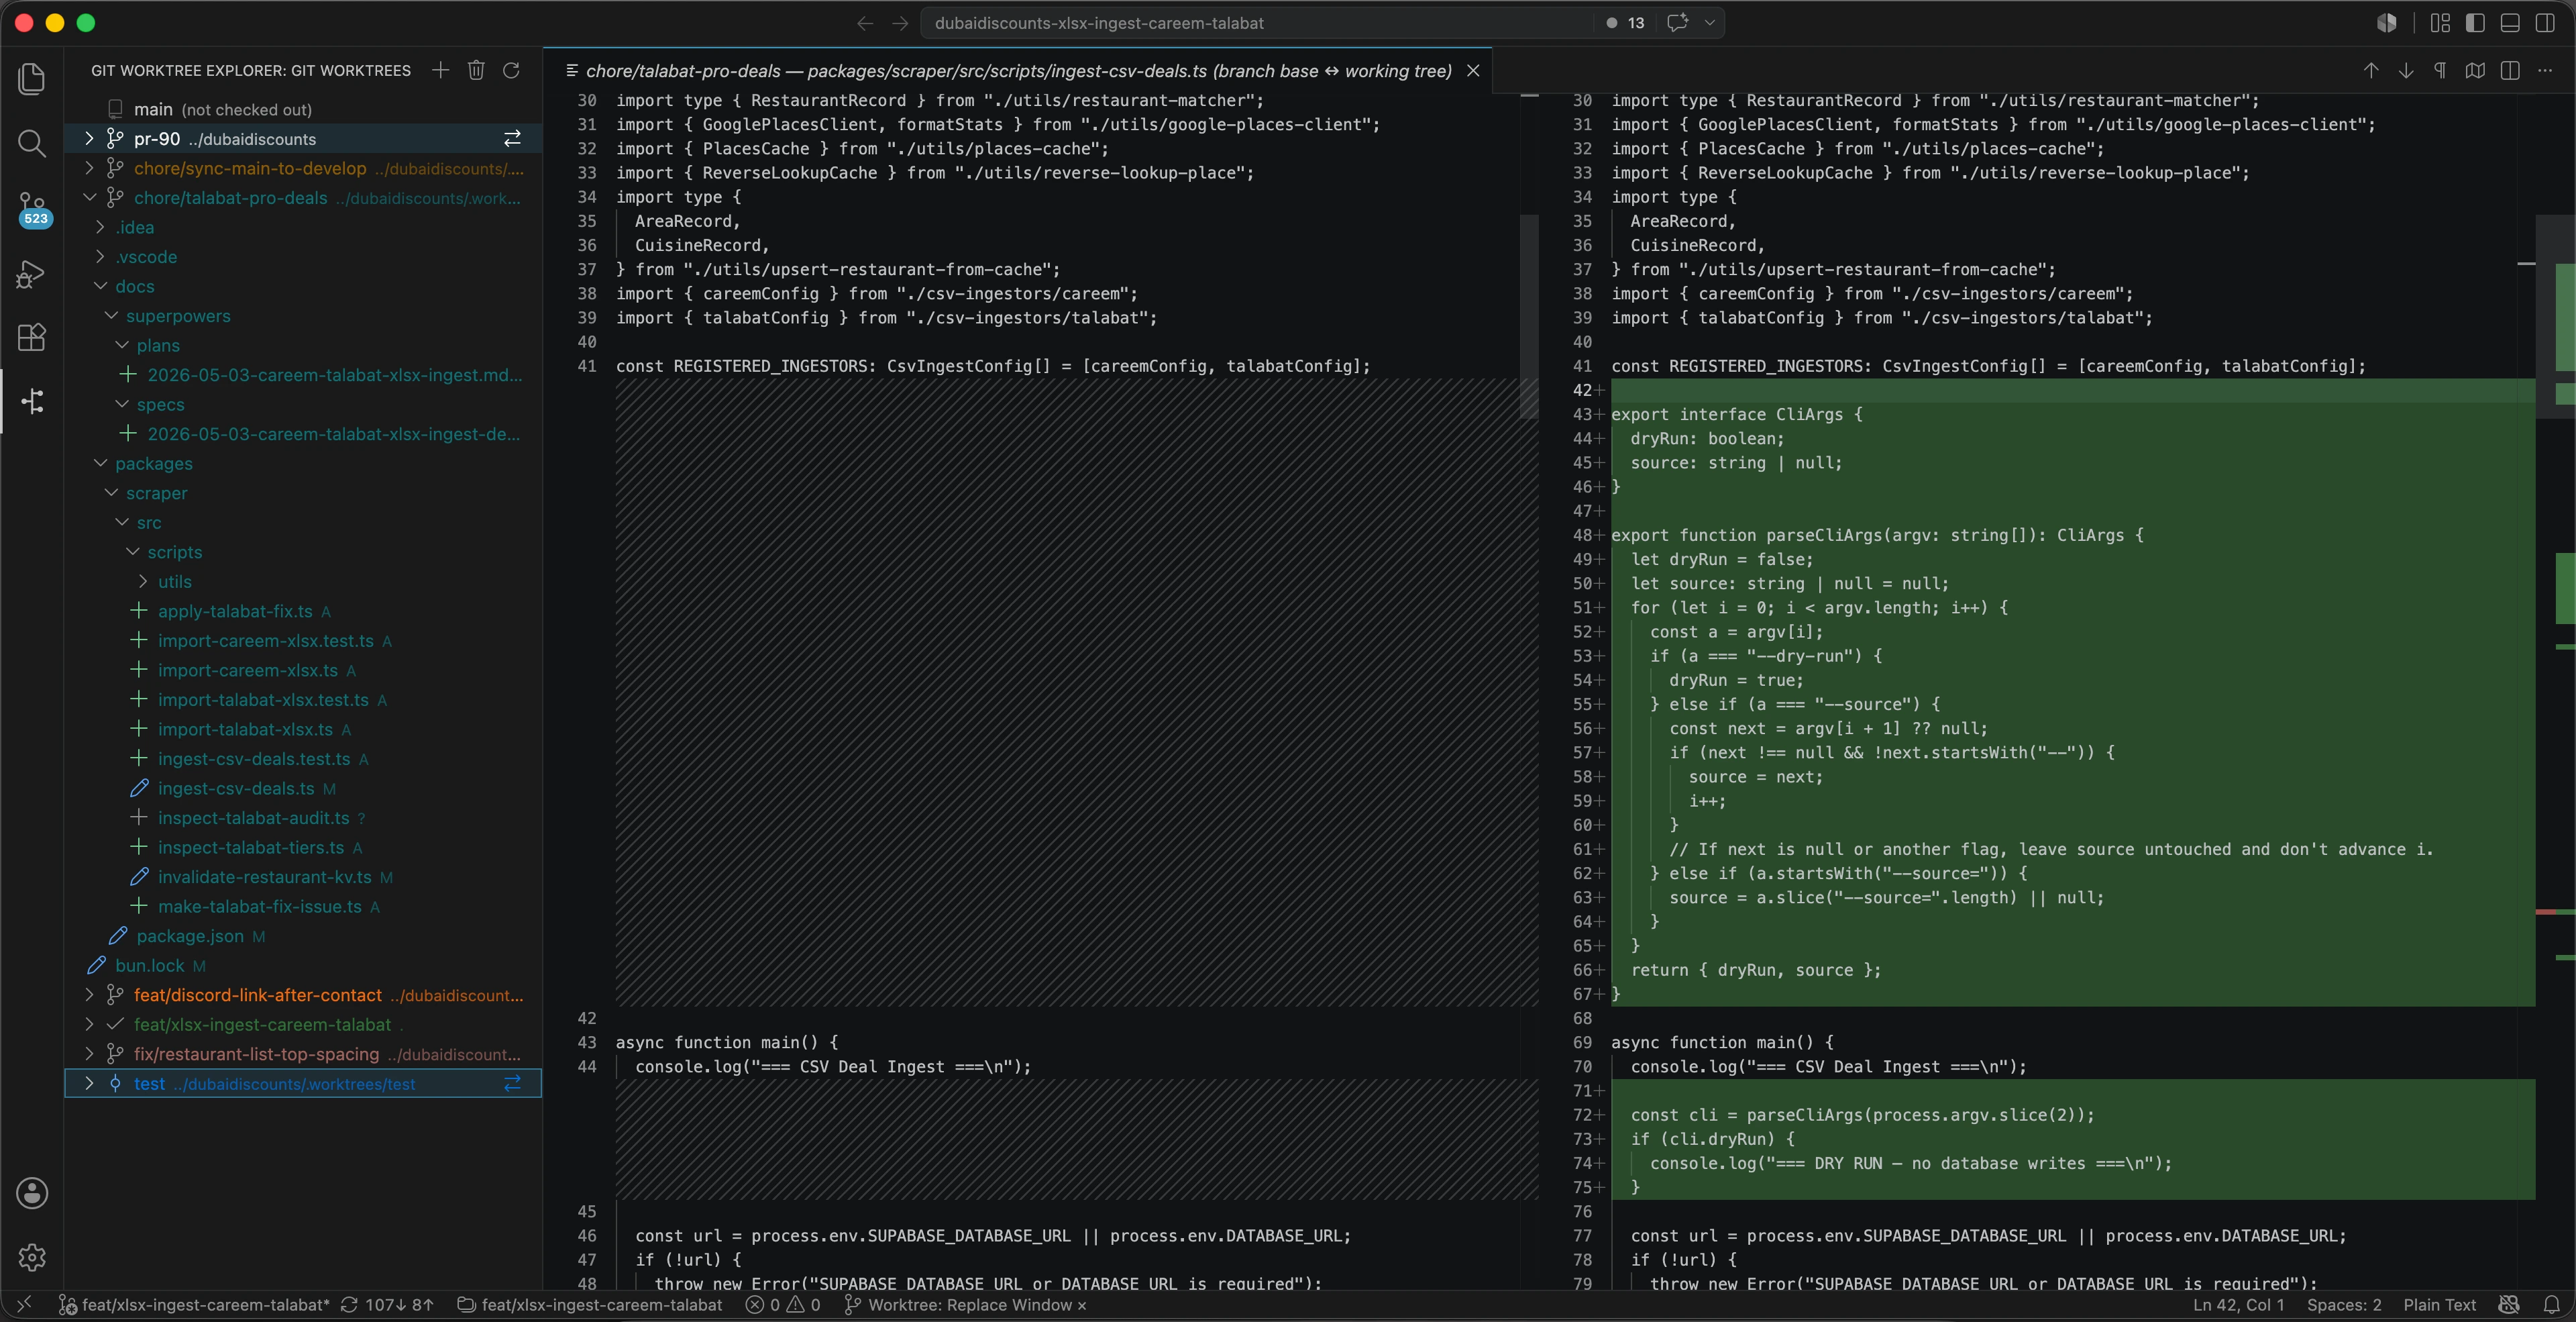
Task: Collapse the docs folder
Action: pos(100,286)
